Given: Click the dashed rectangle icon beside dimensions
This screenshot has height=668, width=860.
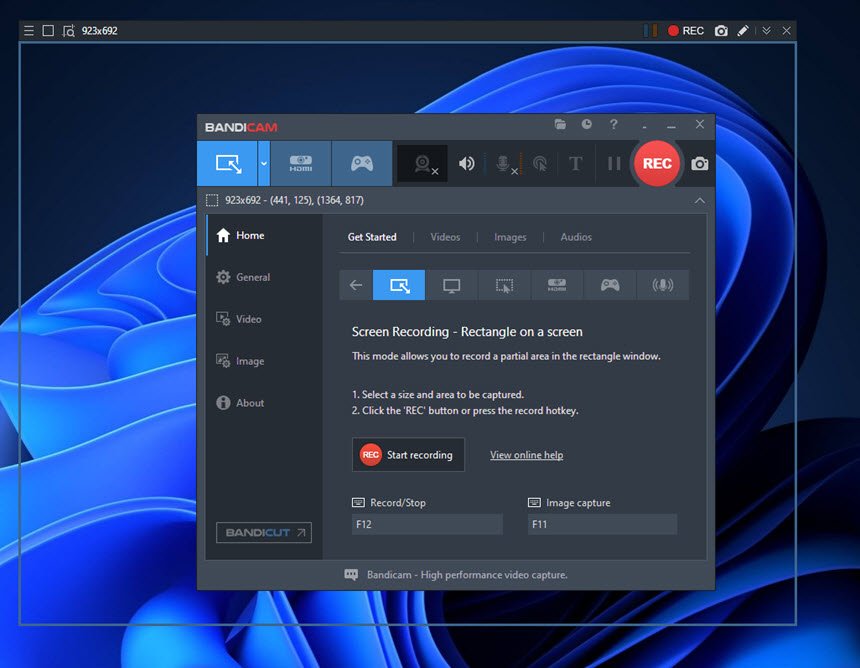Looking at the screenshot, I should [x=212, y=200].
